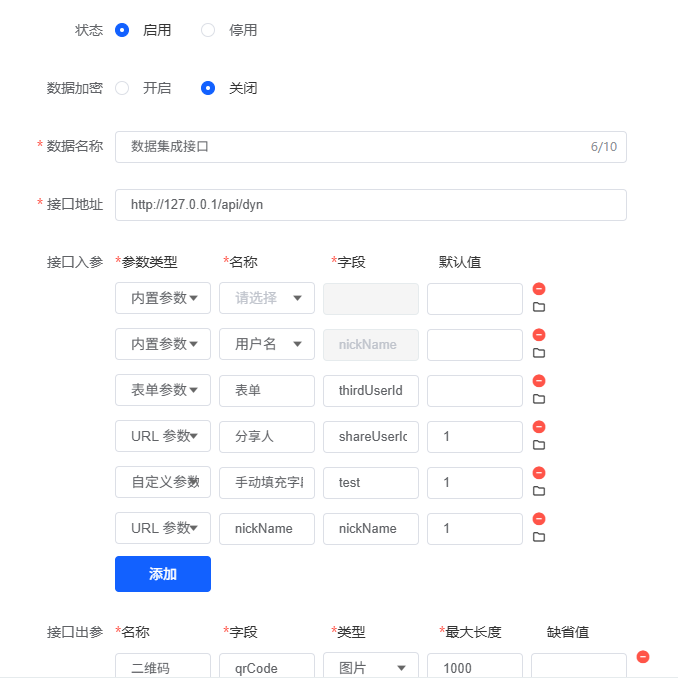The height and width of the screenshot is (681, 678).
Task: Click the 最大长度 field showing 1000
Action: tap(475, 668)
